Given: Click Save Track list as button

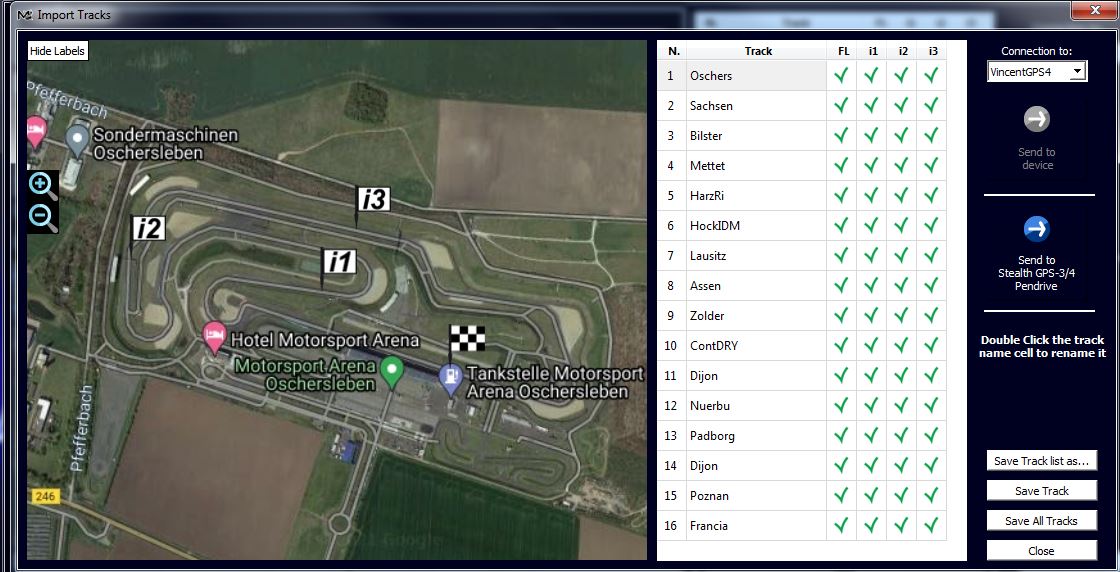Looking at the screenshot, I should coord(1041,461).
